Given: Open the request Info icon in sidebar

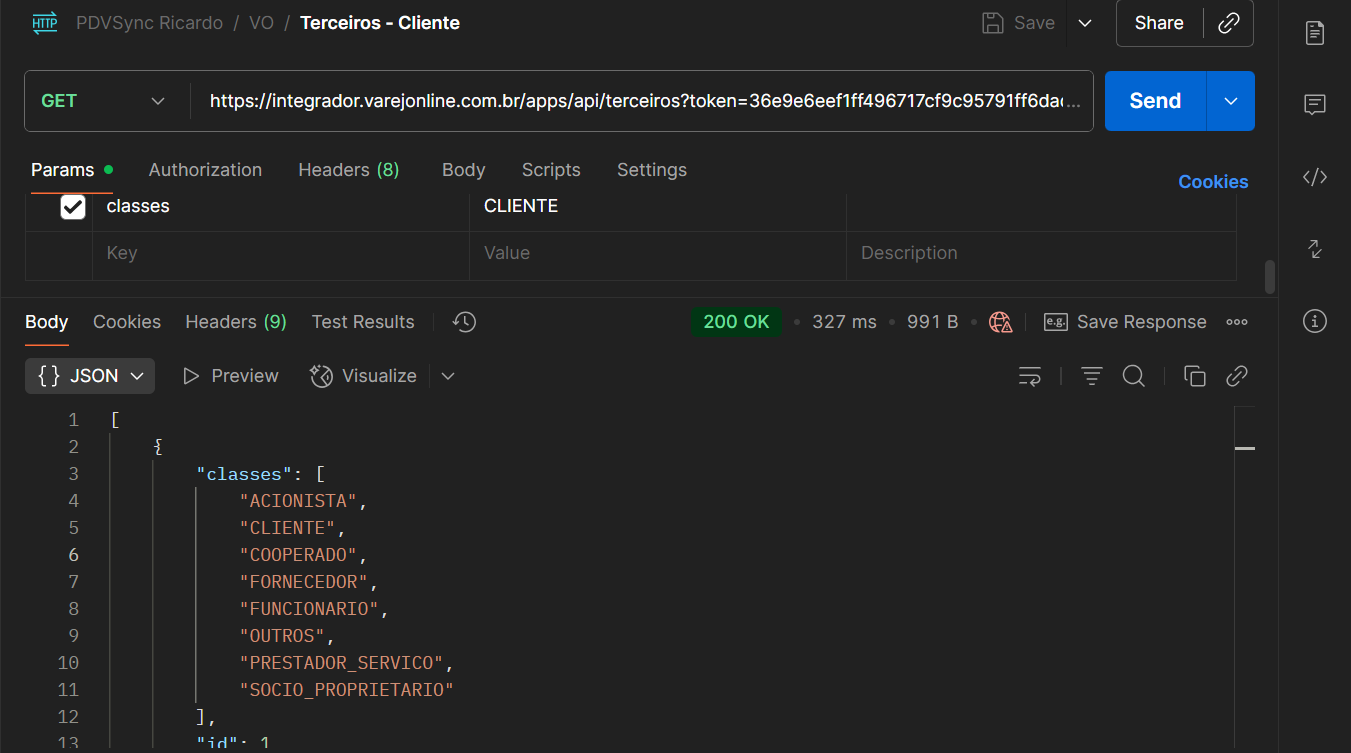Looking at the screenshot, I should point(1315,321).
